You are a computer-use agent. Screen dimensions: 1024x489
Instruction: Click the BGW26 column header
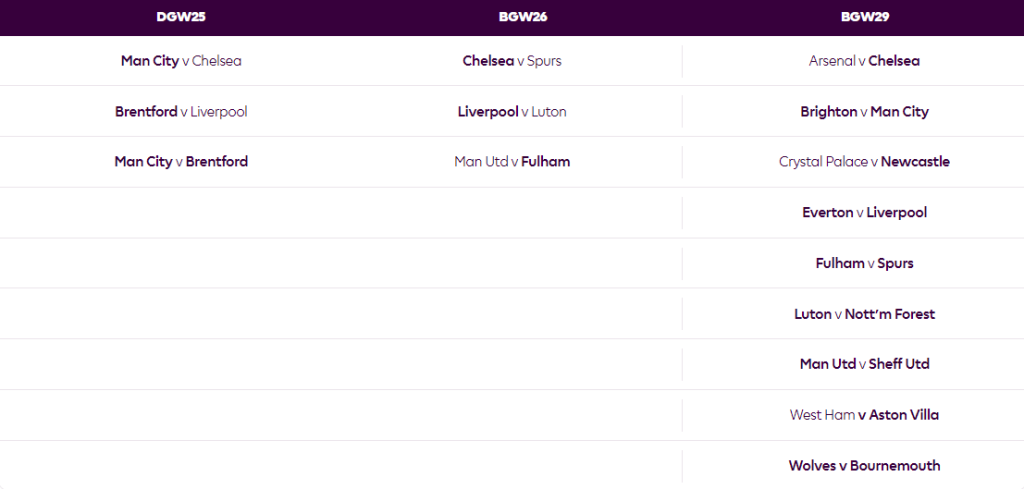pos(522,17)
